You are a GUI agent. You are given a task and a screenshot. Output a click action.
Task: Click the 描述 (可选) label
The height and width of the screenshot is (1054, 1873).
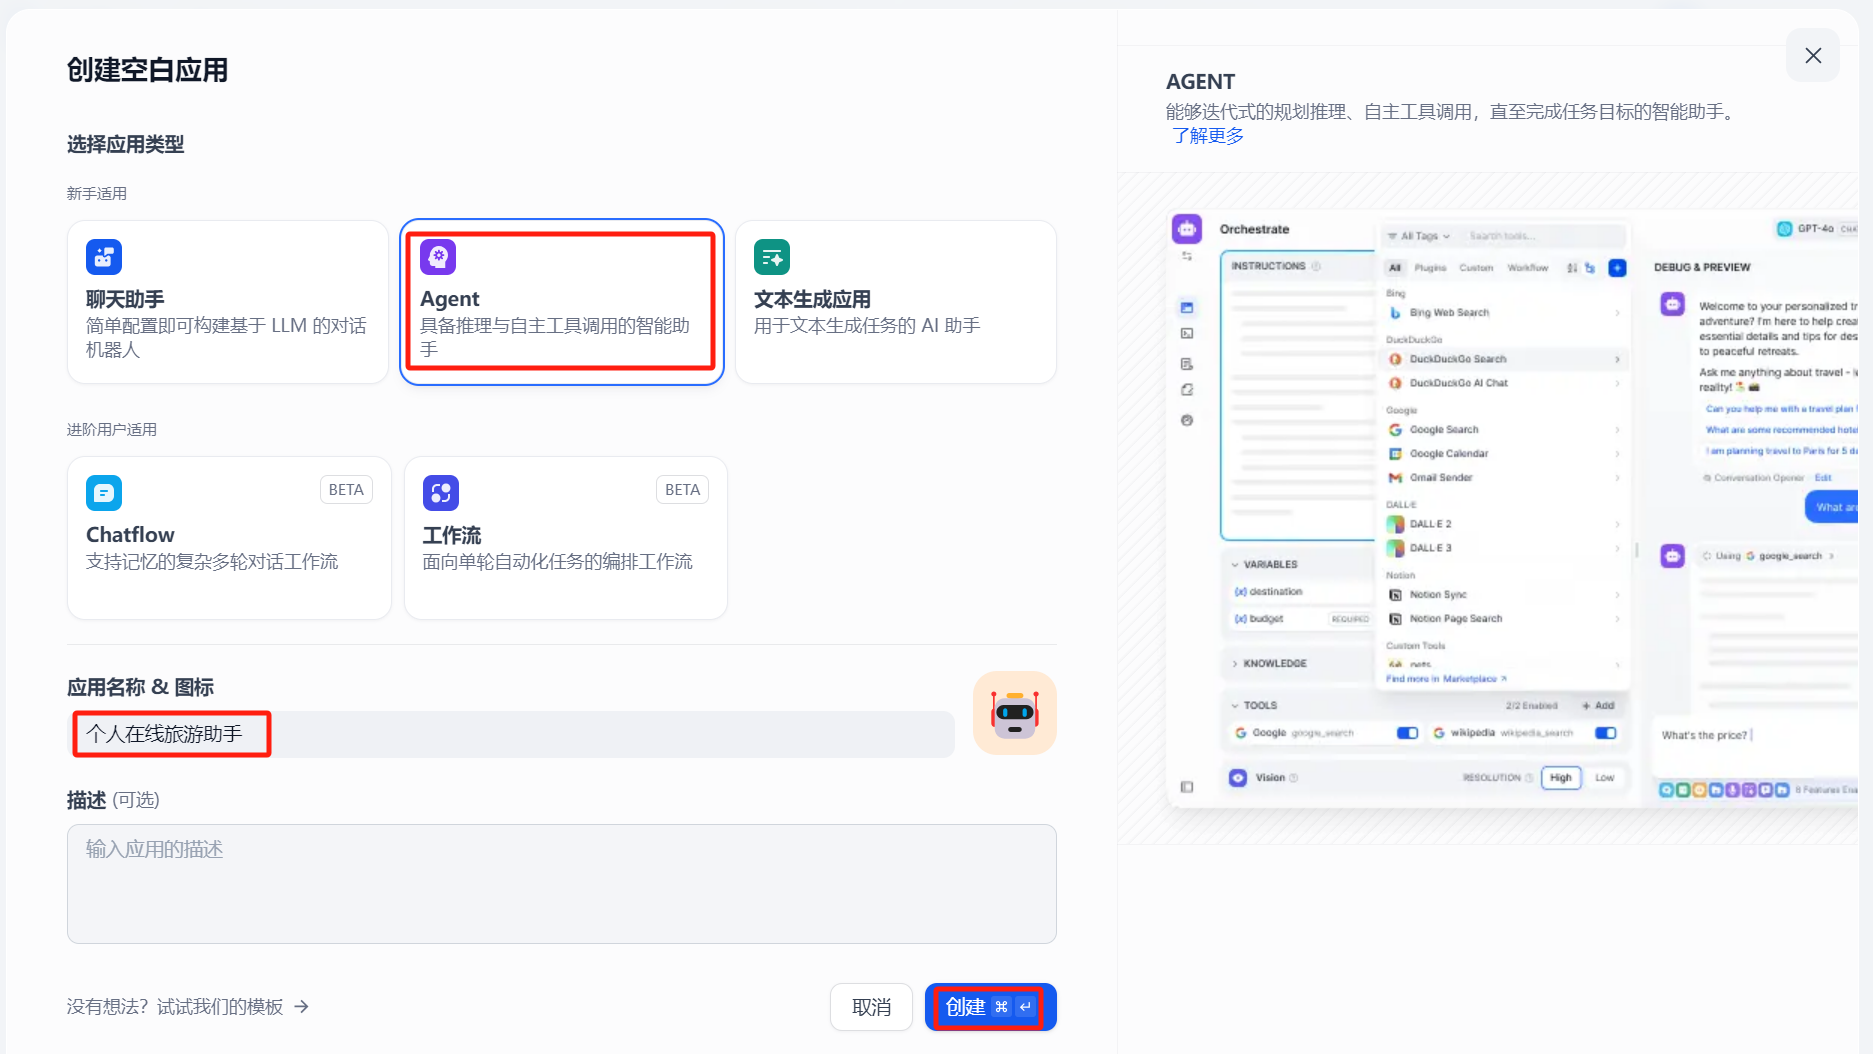tap(113, 800)
